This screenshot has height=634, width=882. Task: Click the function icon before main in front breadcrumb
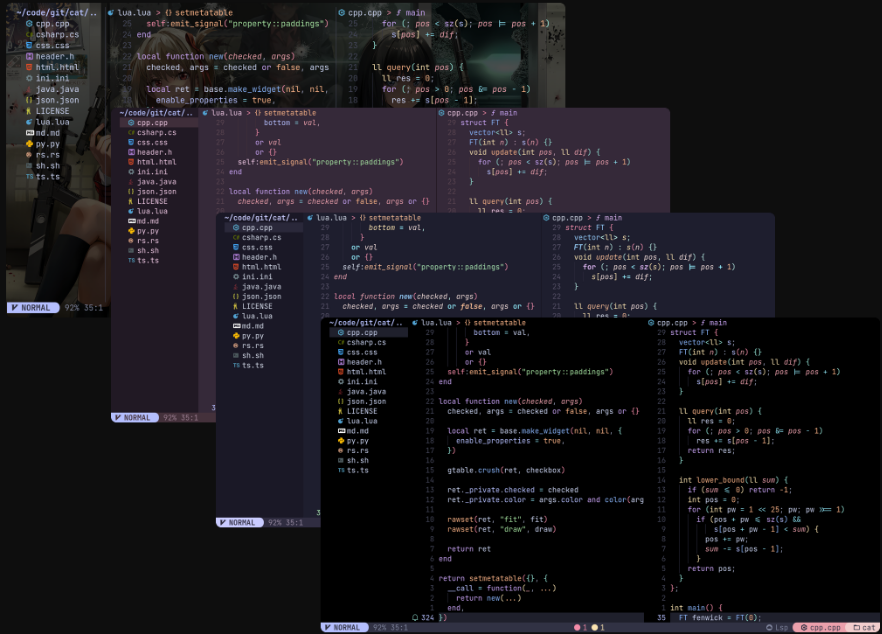704,323
